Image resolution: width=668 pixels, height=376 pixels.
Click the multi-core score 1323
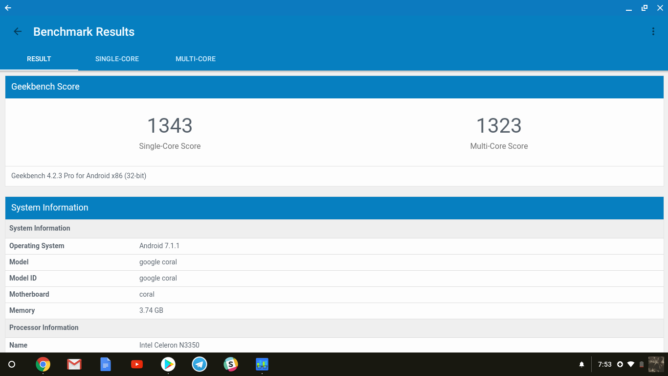[x=498, y=126]
